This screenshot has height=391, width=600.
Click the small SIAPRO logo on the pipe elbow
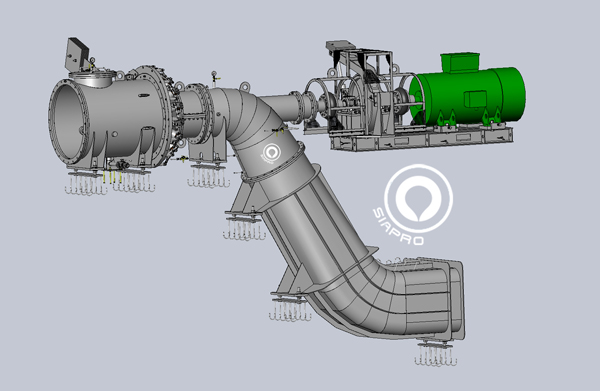click(x=271, y=153)
